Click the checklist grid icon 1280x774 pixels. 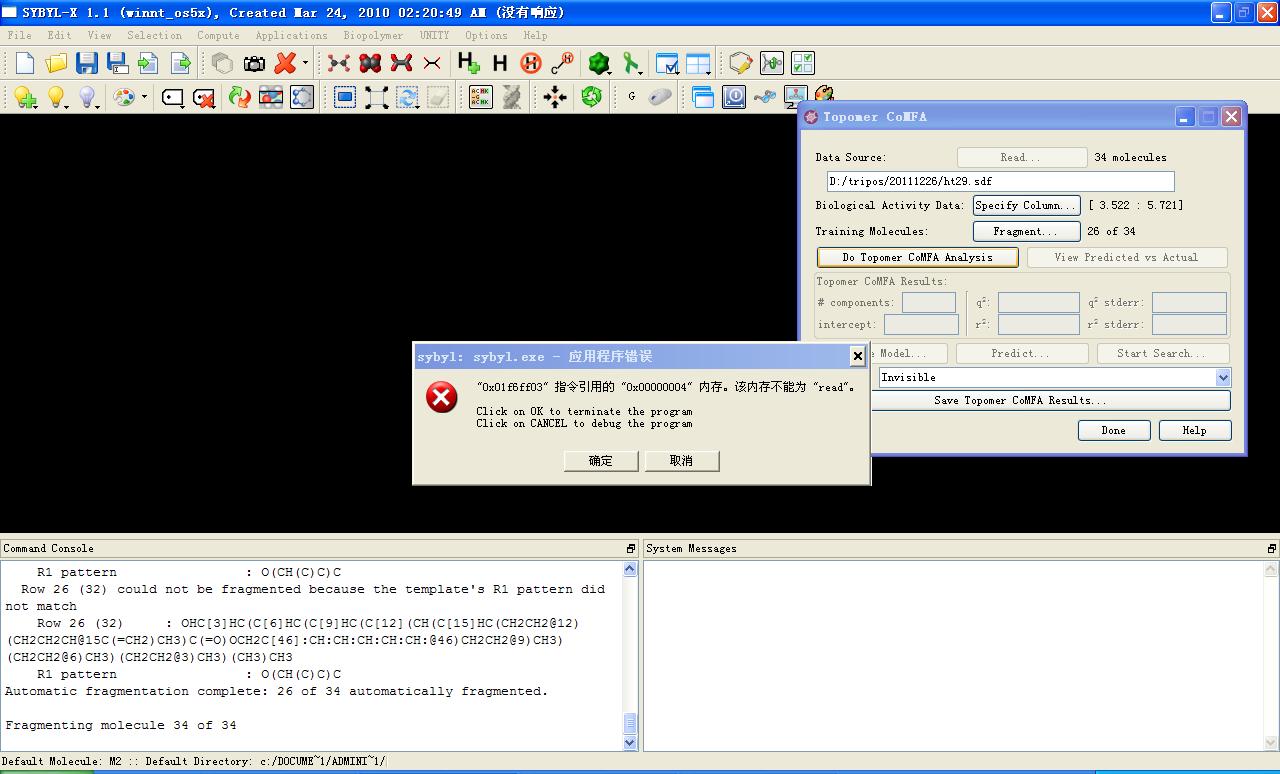[803, 63]
